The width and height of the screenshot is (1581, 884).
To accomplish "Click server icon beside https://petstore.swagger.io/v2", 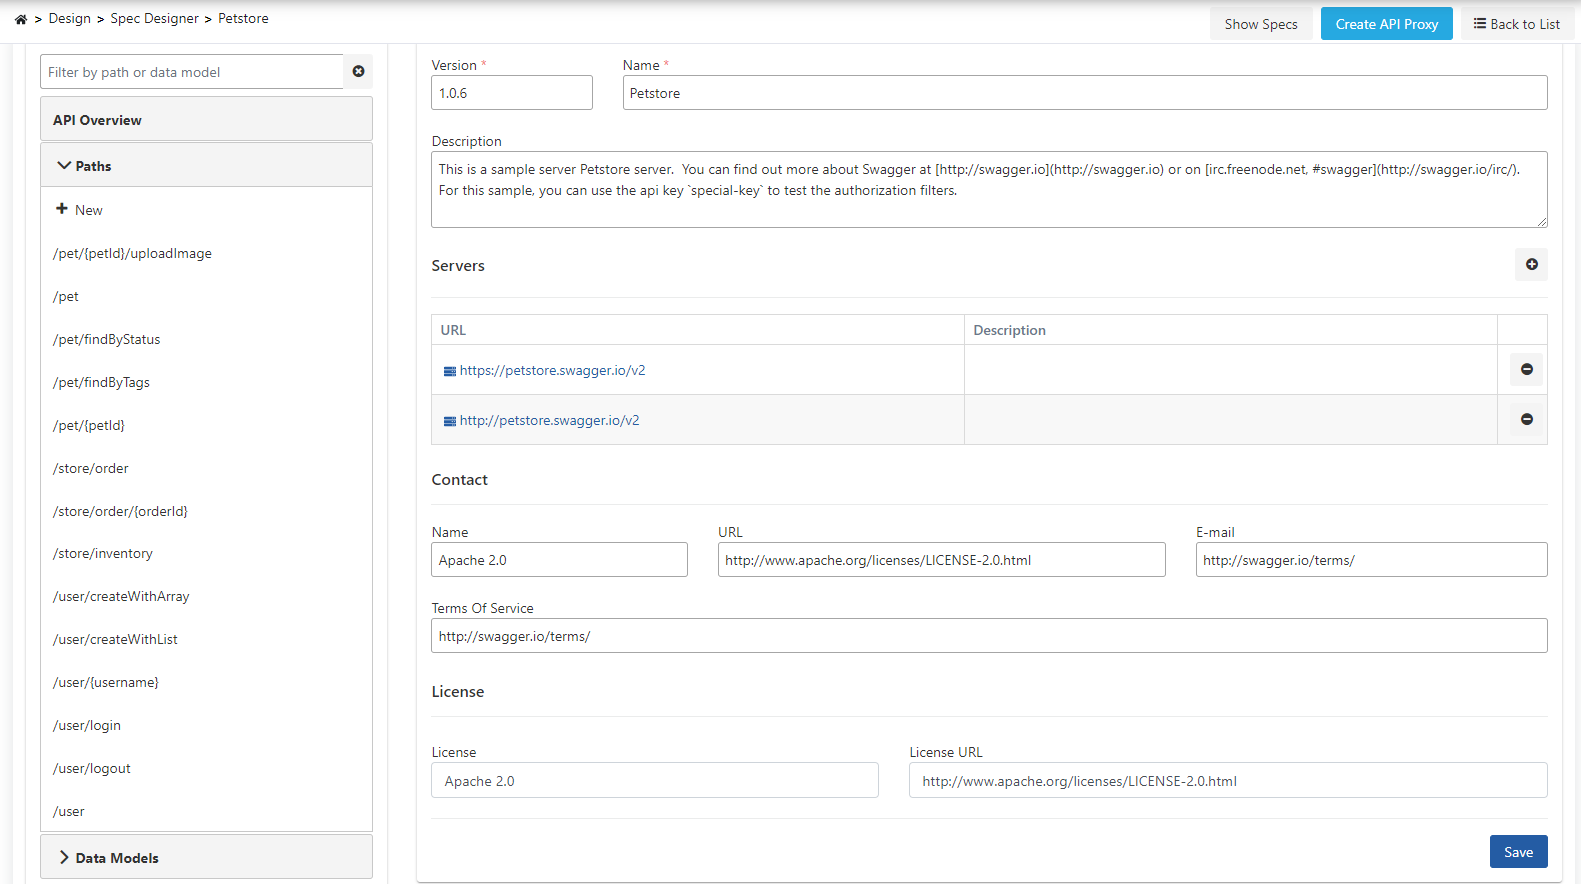I will [x=450, y=371].
